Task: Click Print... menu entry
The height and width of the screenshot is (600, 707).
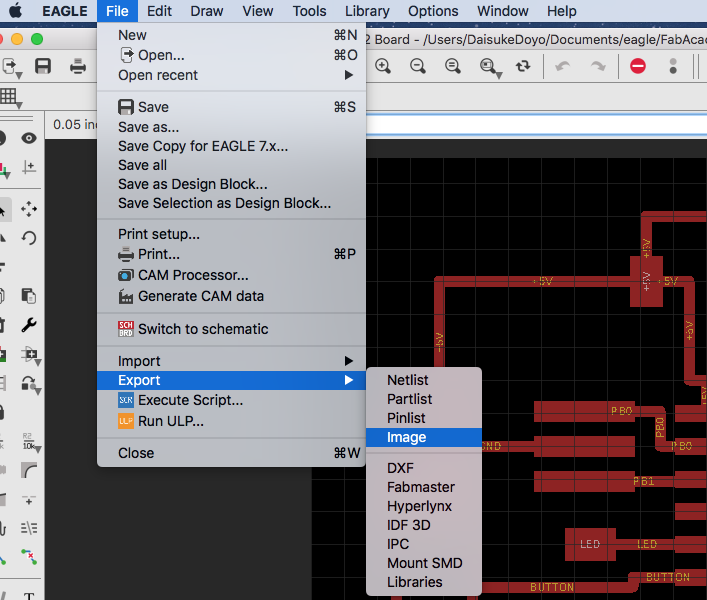Action: click(x=231, y=254)
